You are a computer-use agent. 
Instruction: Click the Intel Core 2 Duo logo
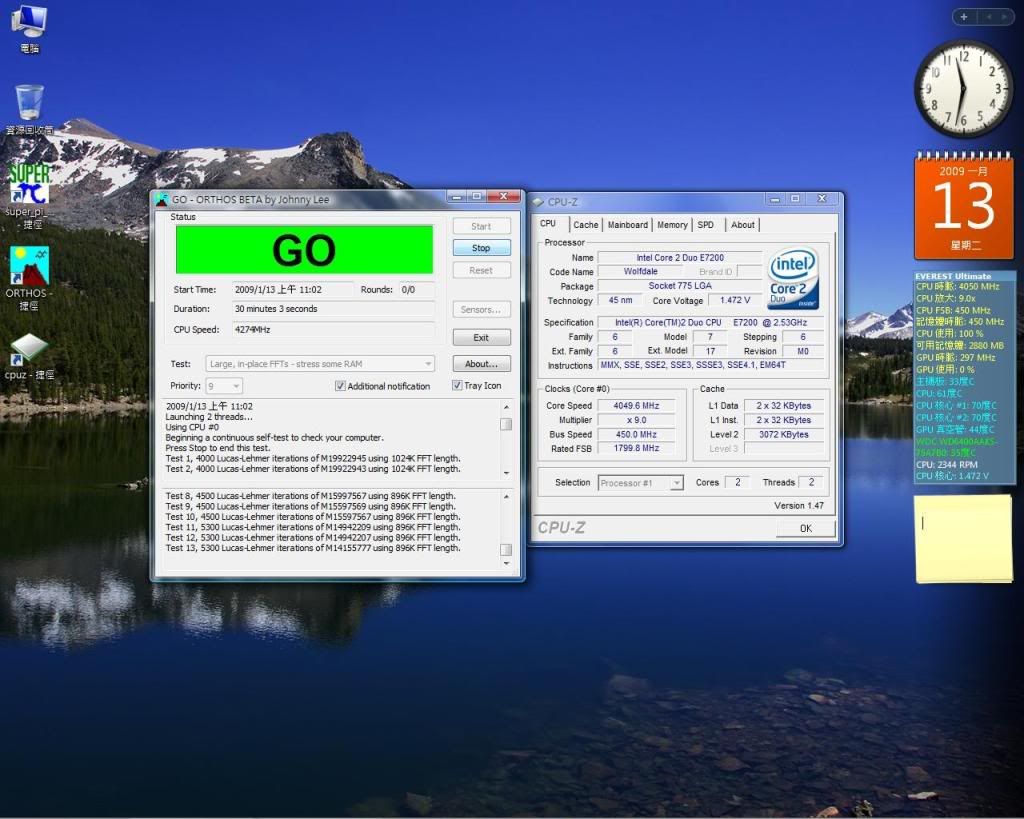coord(793,278)
